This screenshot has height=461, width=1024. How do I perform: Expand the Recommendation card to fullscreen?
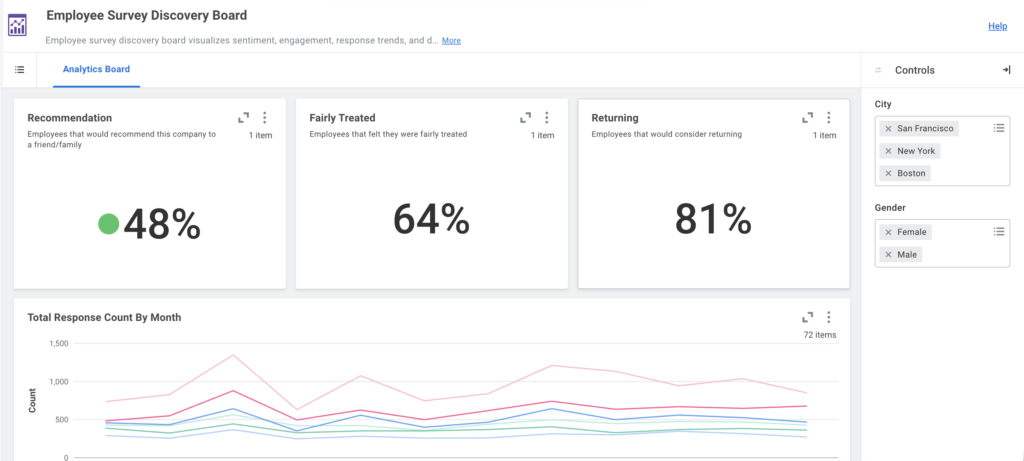243,118
